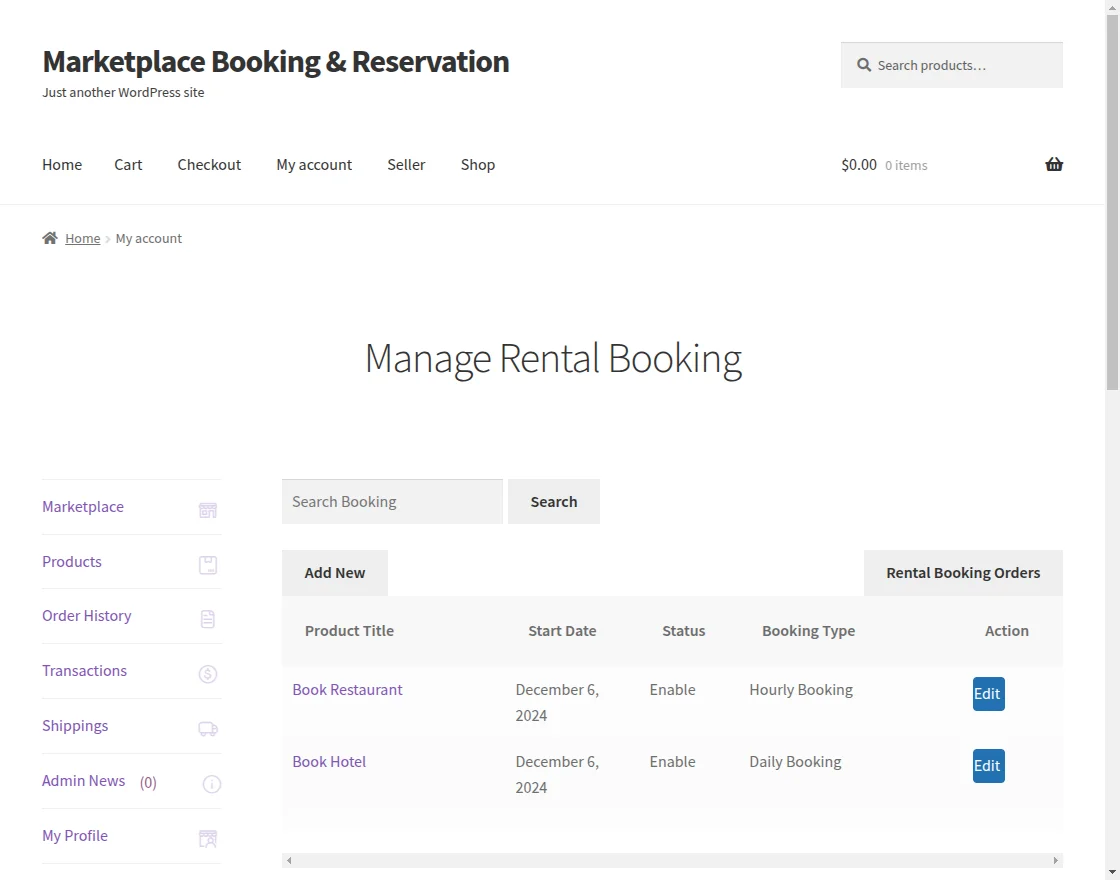This screenshot has height=880, width=1120.
Task: Click the horizontal scrollbar right arrow
Action: pos(1056,860)
